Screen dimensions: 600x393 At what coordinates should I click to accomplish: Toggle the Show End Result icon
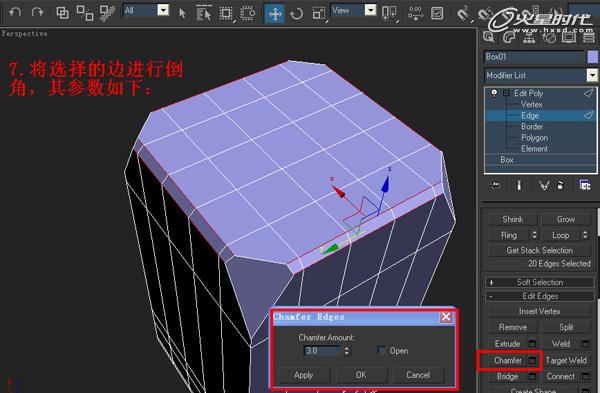pos(519,186)
